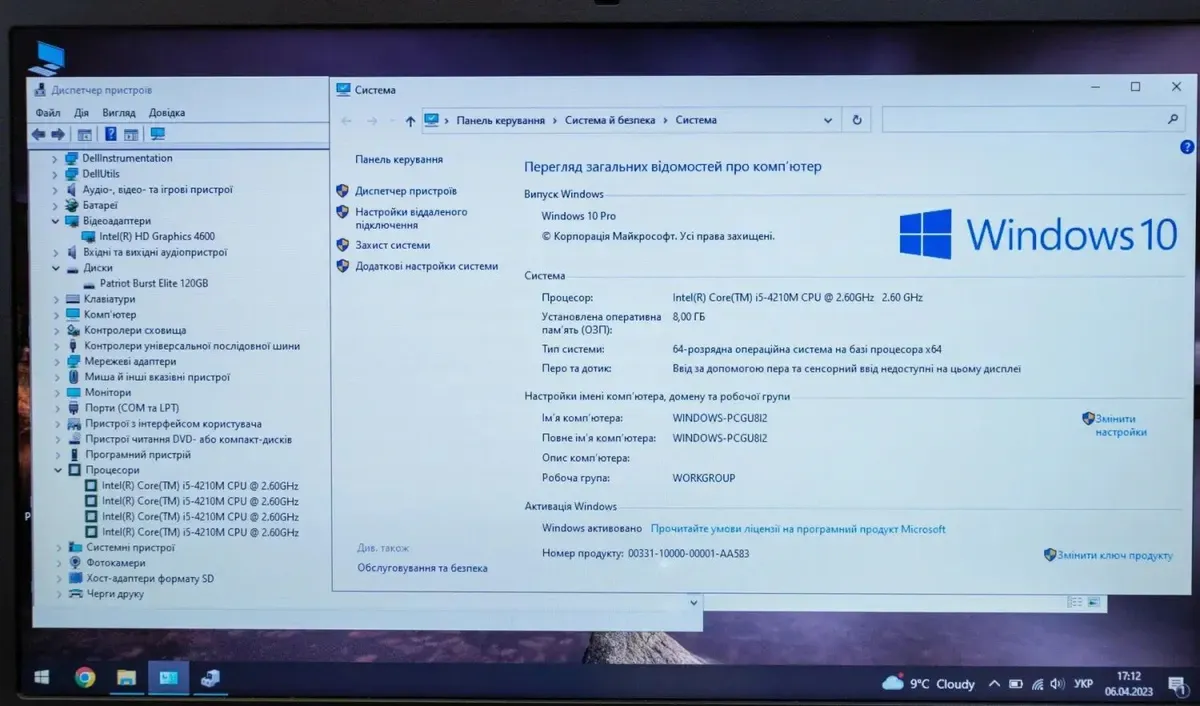Click the Up arrow in System window navigation
Screen dimensions: 1200x706
coord(410,121)
